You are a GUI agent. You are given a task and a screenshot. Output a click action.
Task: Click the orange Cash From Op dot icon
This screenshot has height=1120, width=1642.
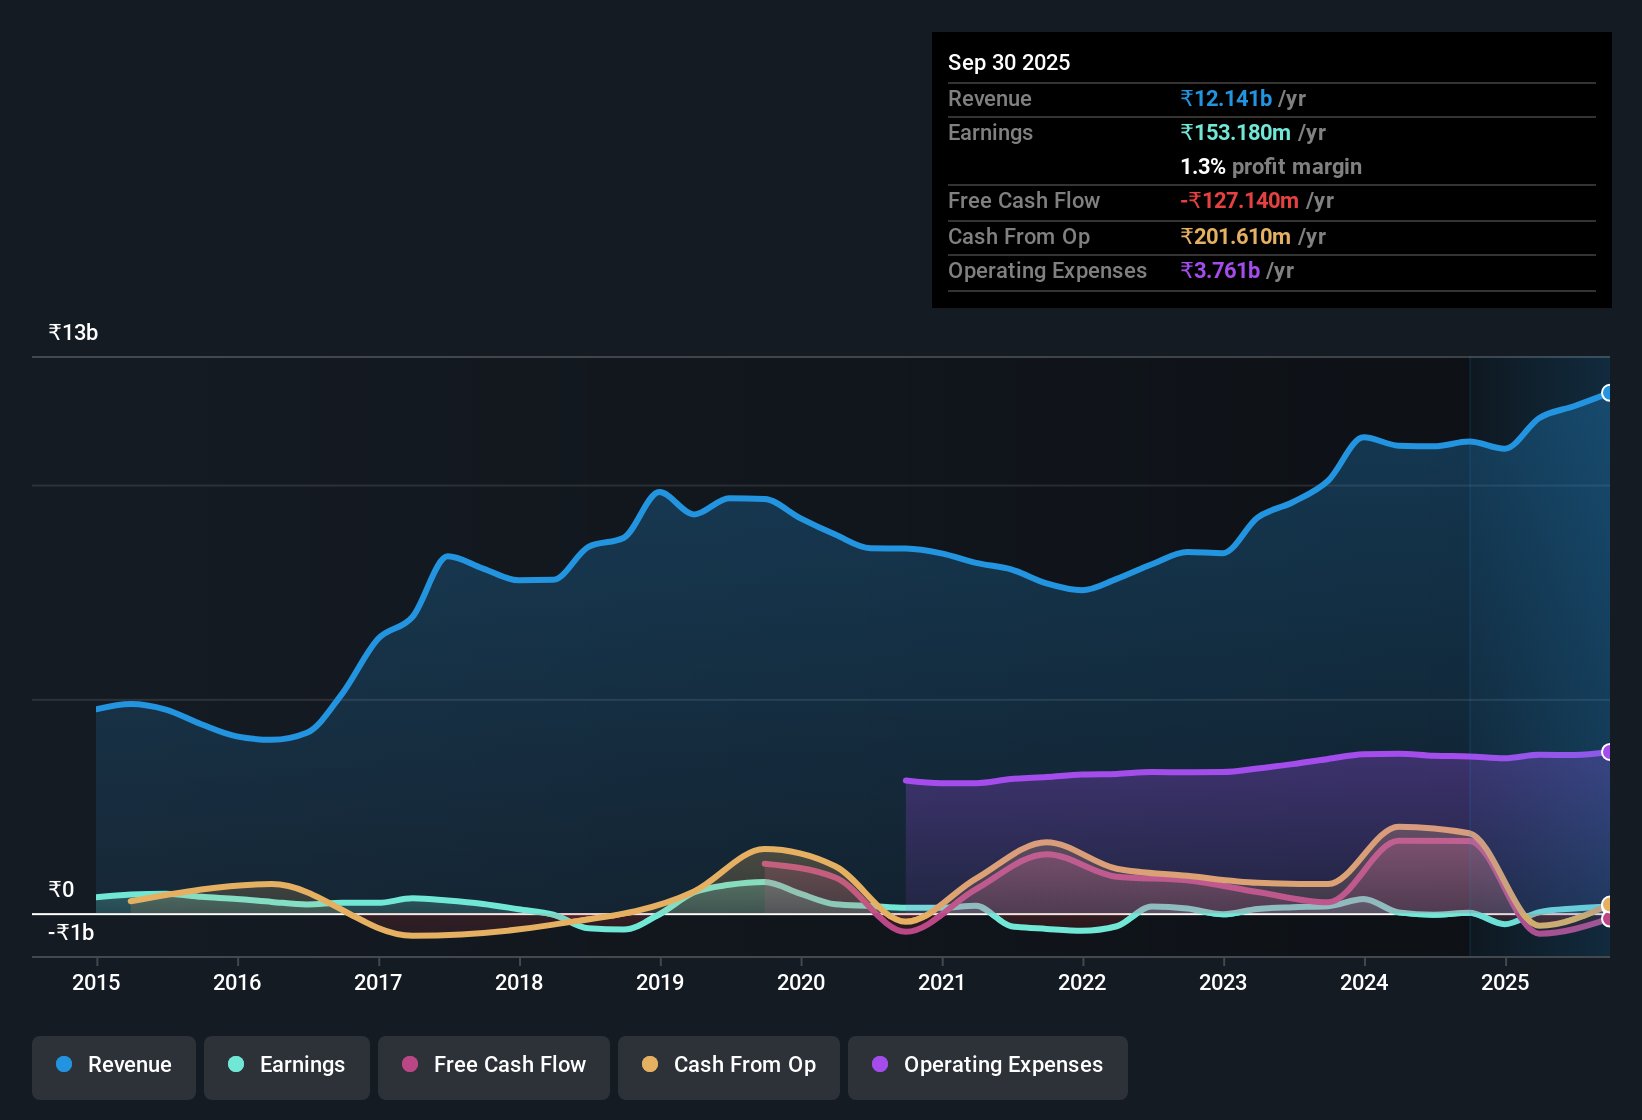[x=650, y=1065]
